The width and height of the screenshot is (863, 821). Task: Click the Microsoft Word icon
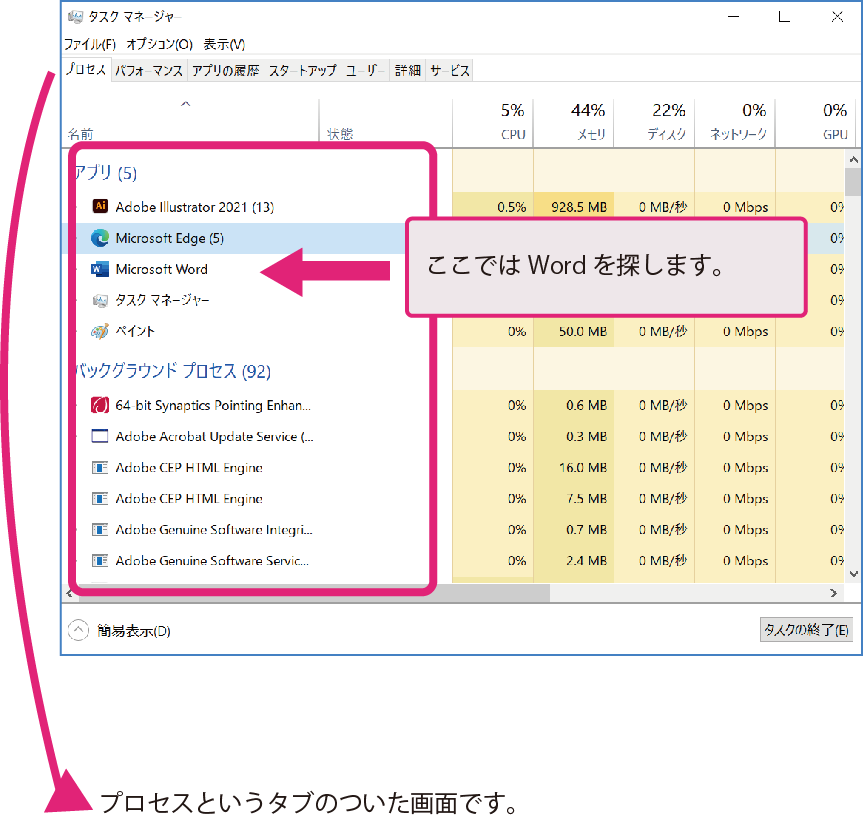click(x=100, y=269)
